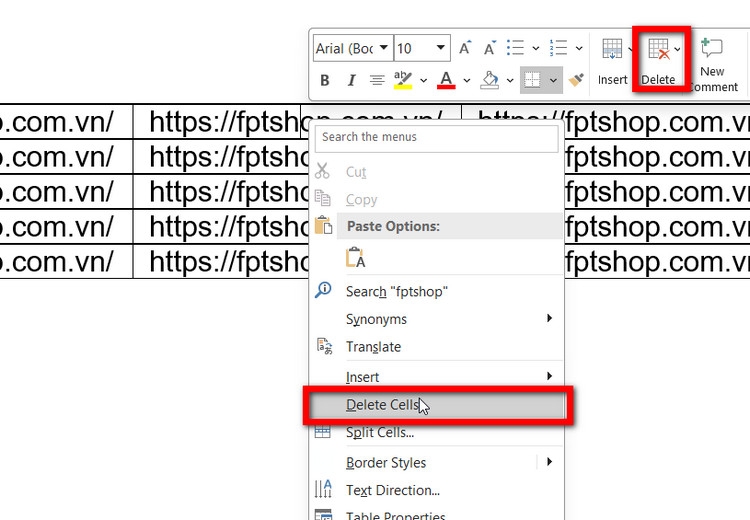Decrease font size with shrink icon

coord(490,48)
